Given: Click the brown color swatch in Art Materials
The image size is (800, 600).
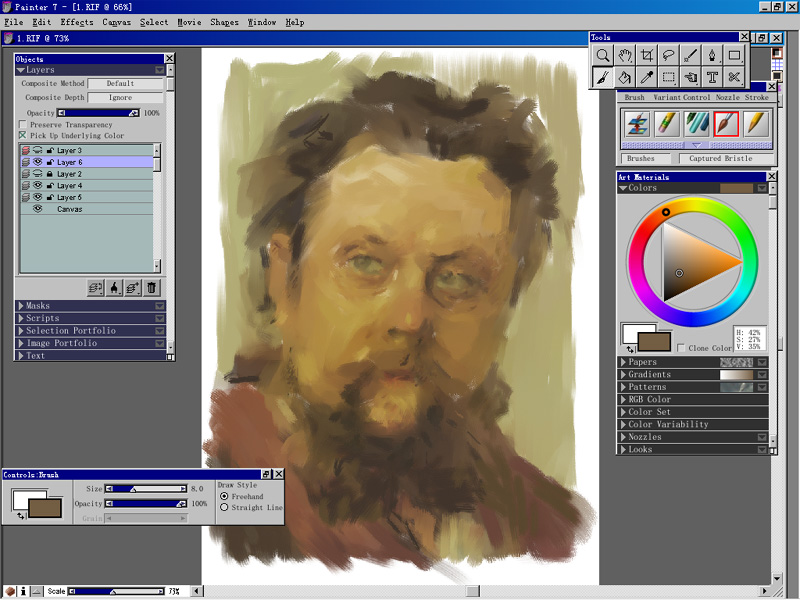Looking at the screenshot, I should (655, 341).
